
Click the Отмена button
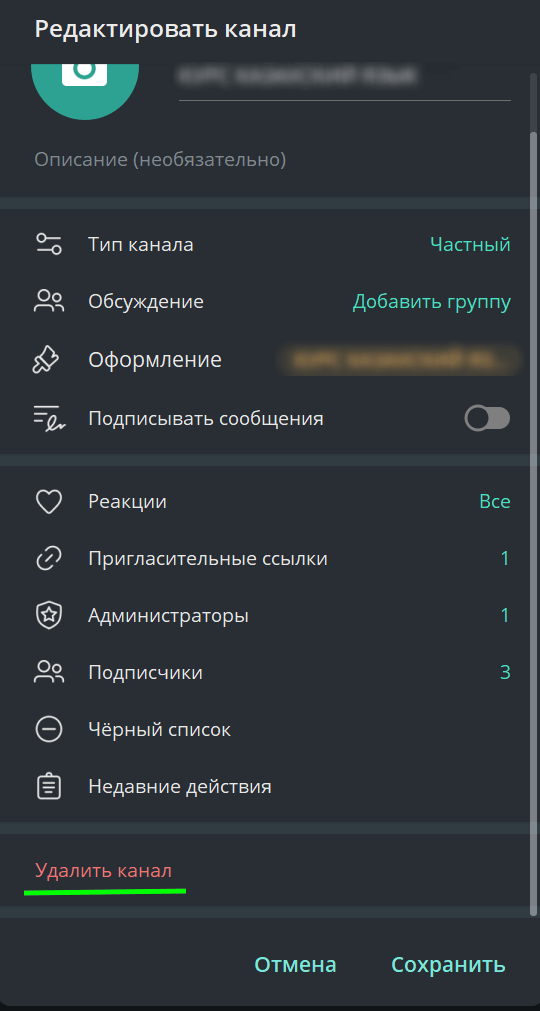[296, 965]
